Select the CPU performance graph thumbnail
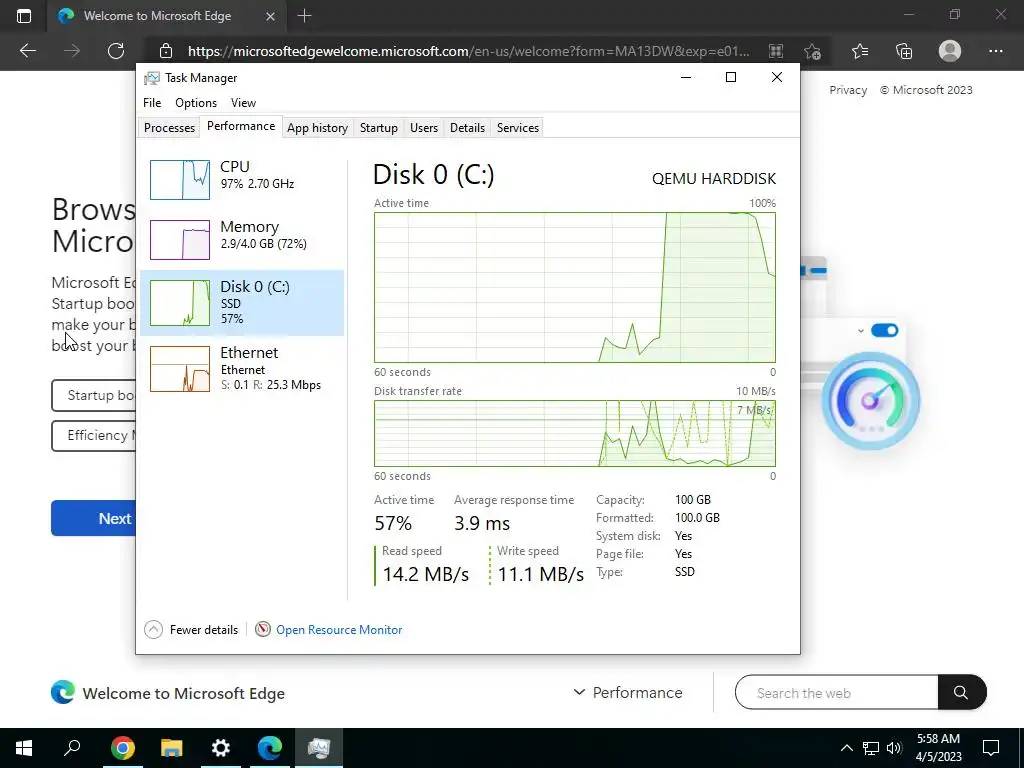 click(x=180, y=180)
